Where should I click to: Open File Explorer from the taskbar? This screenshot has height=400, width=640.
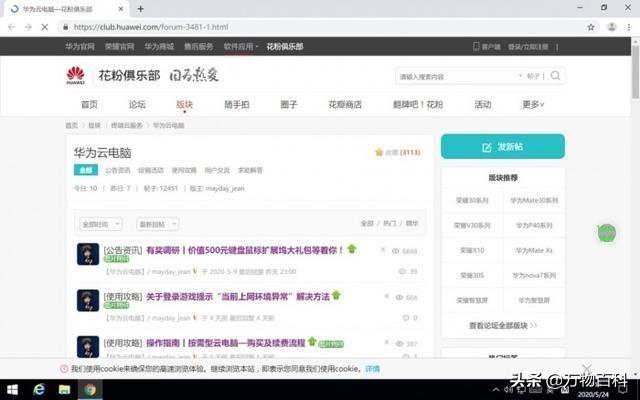coord(64,390)
